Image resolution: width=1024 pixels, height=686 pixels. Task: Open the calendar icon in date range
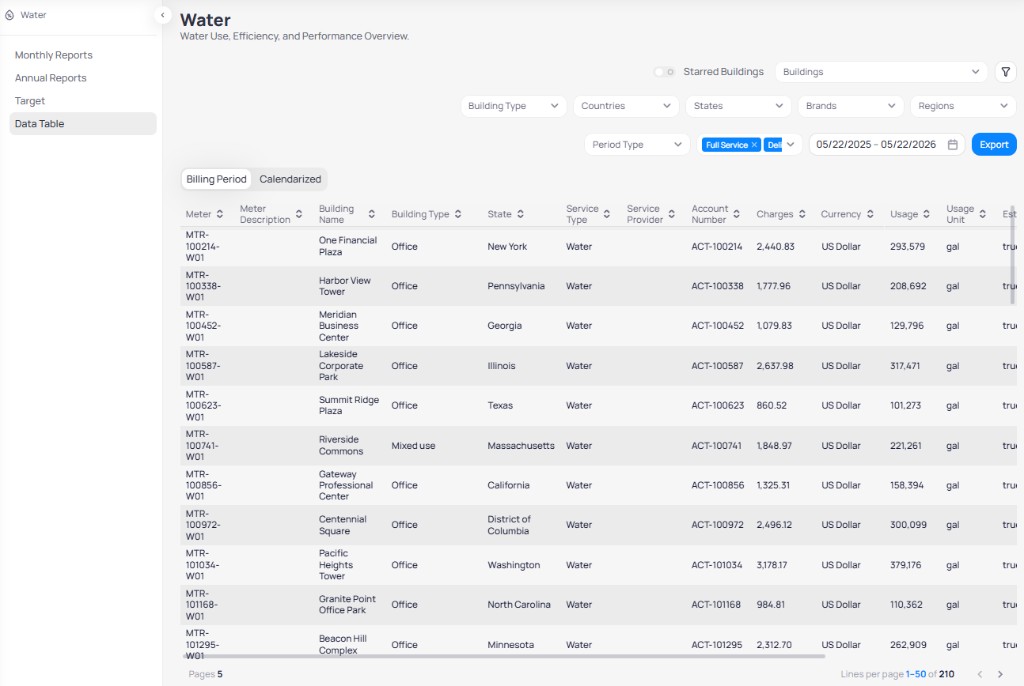coord(953,145)
